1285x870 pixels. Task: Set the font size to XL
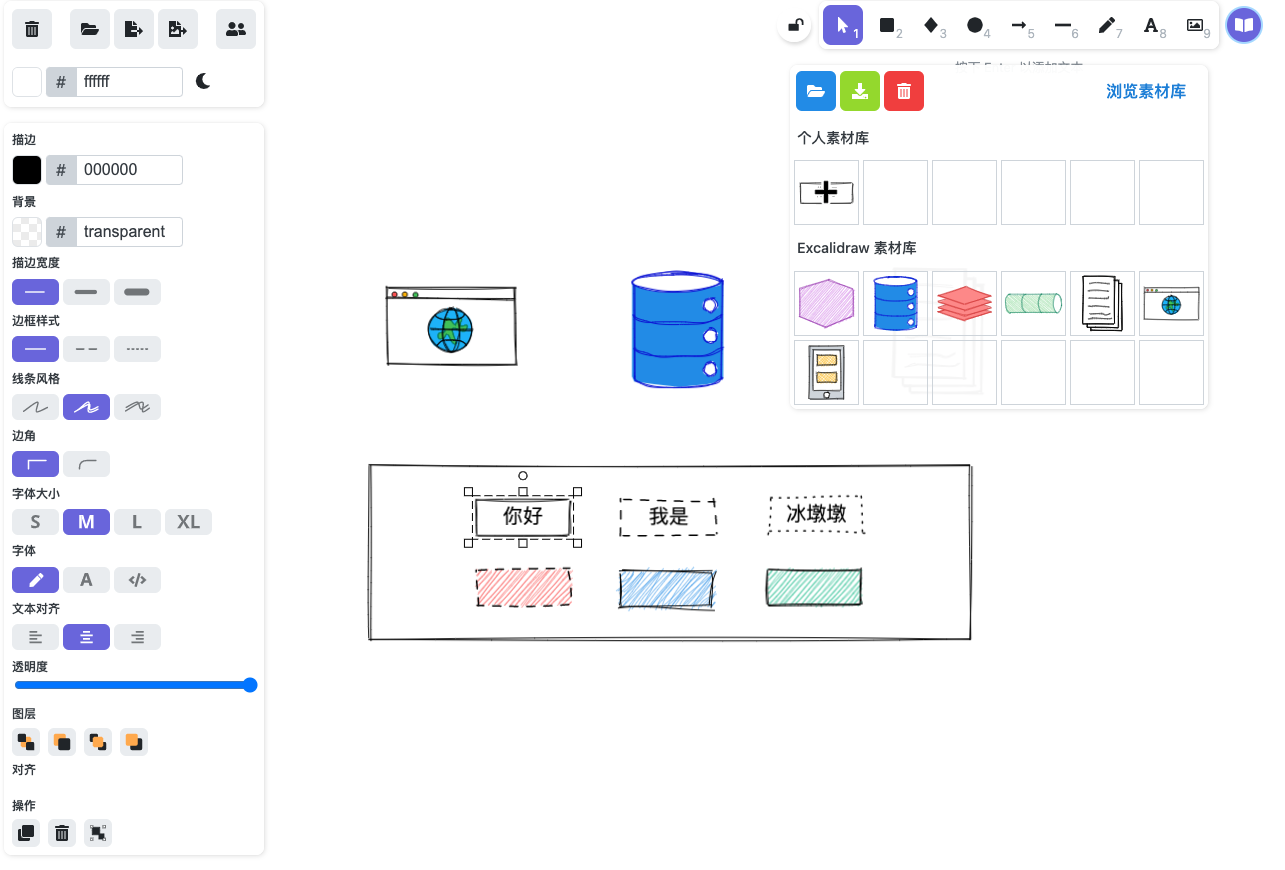188,522
